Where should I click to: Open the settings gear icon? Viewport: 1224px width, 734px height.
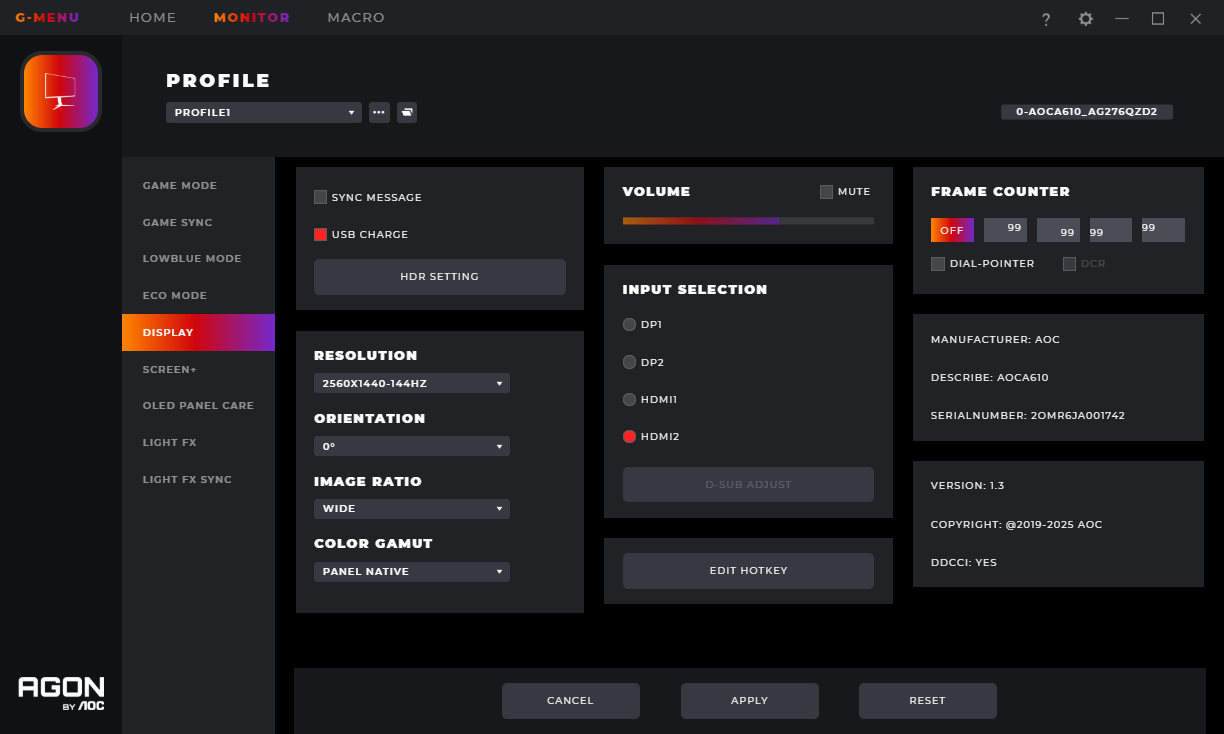(x=1085, y=19)
